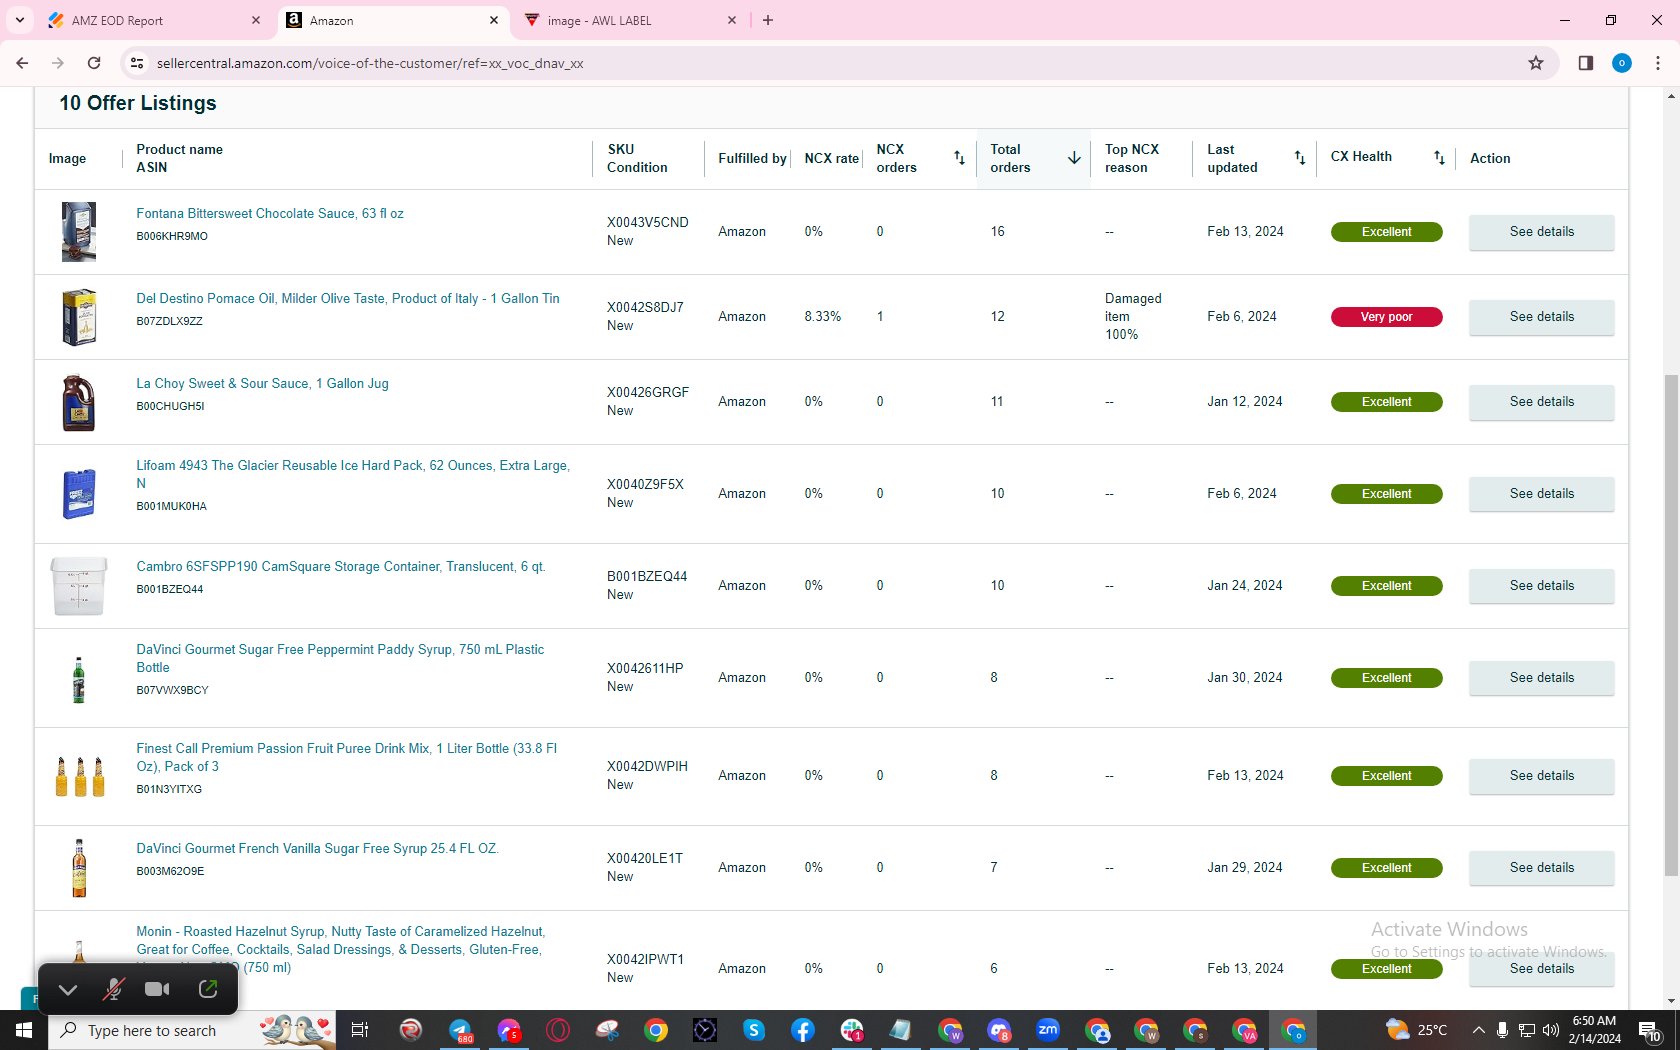The width and height of the screenshot is (1680, 1050).
Task: See details for DaVinci French Vanilla Syrup
Action: pos(1541,868)
